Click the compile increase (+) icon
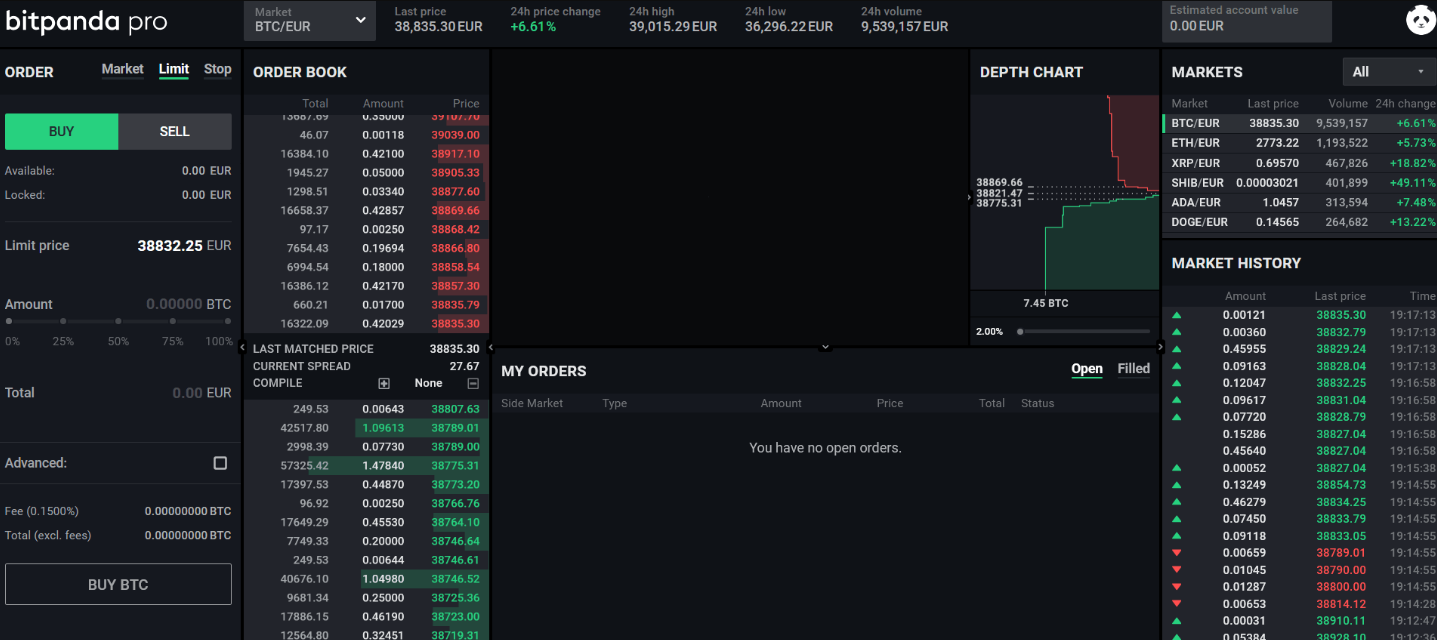 384,383
